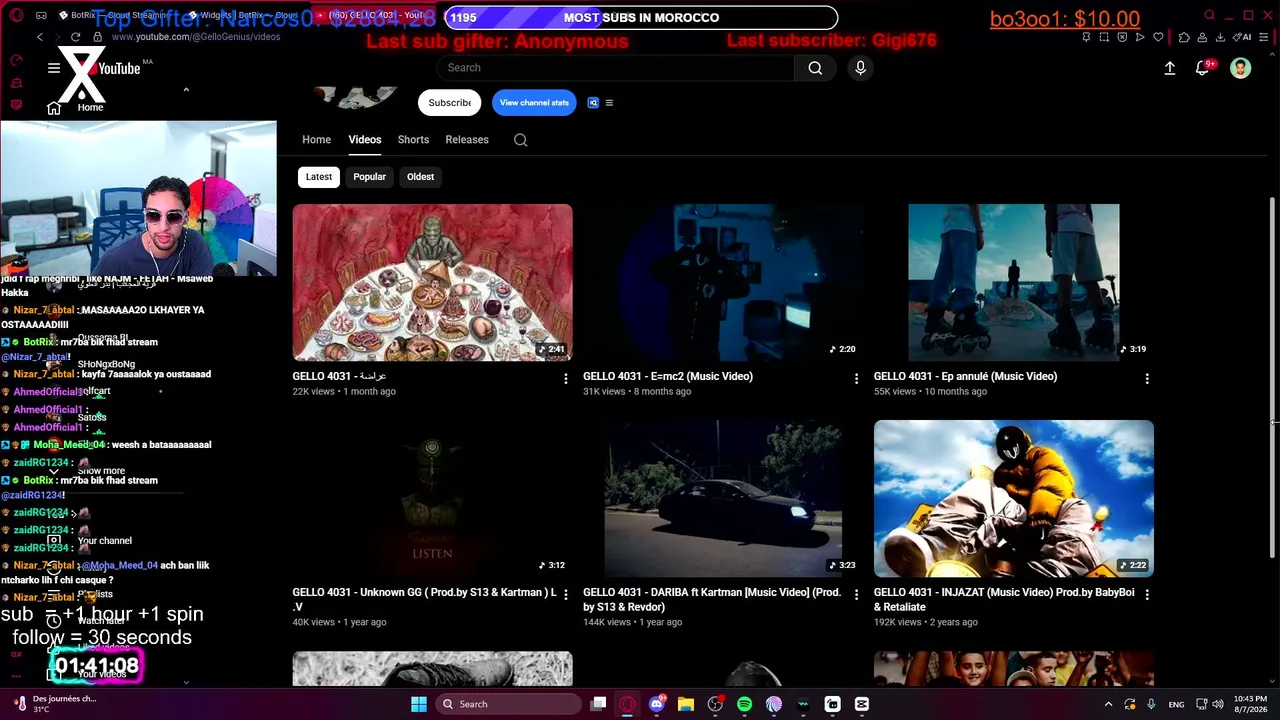
Task: Open the YouTube guide hamburger menu
Action: coord(54,68)
